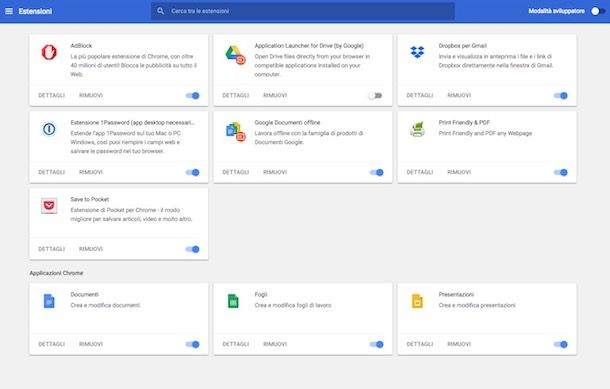Click the Save to Pocket icon
Viewport: 610px width, 389px height.
tap(49, 205)
